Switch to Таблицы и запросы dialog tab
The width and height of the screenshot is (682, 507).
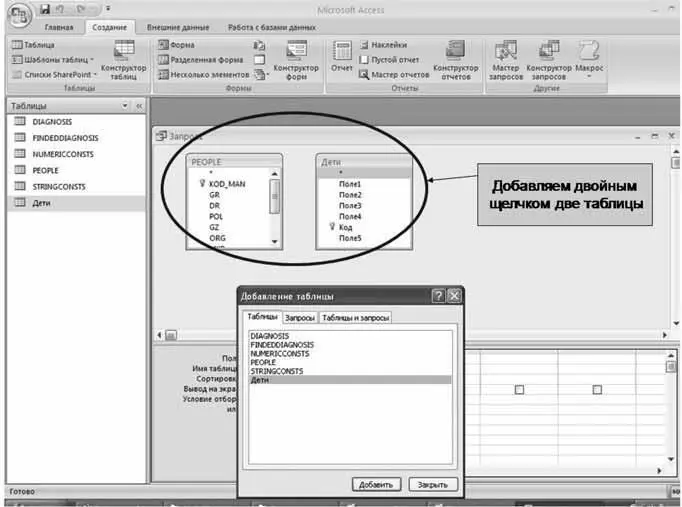point(355,318)
